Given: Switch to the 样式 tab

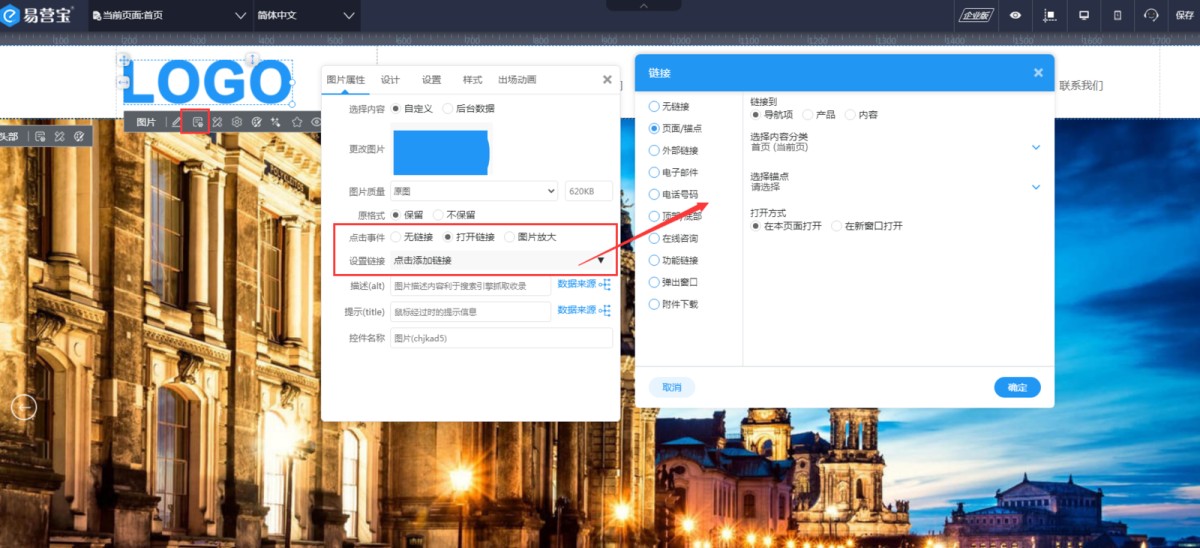Looking at the screenshot, I should coord(472,80).
